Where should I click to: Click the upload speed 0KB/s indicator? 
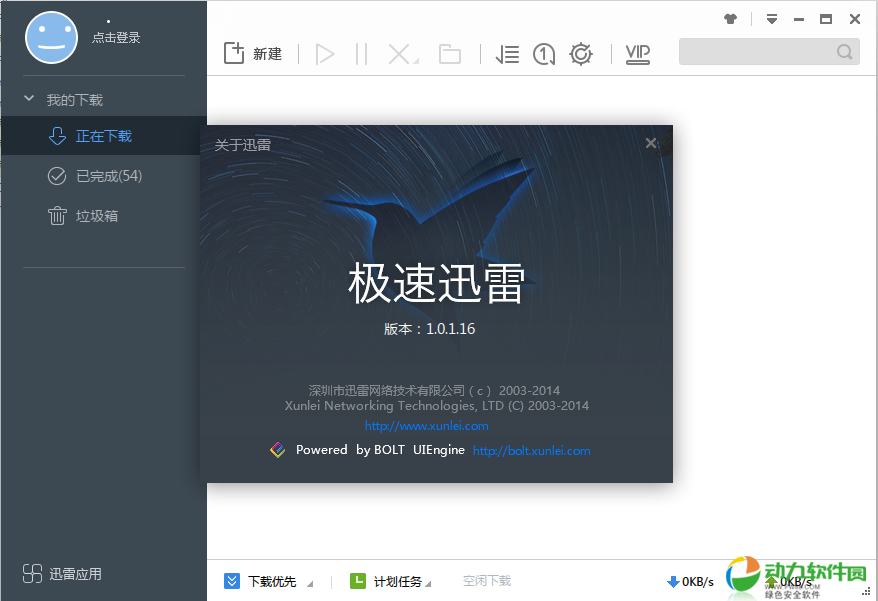coord(790,582)
